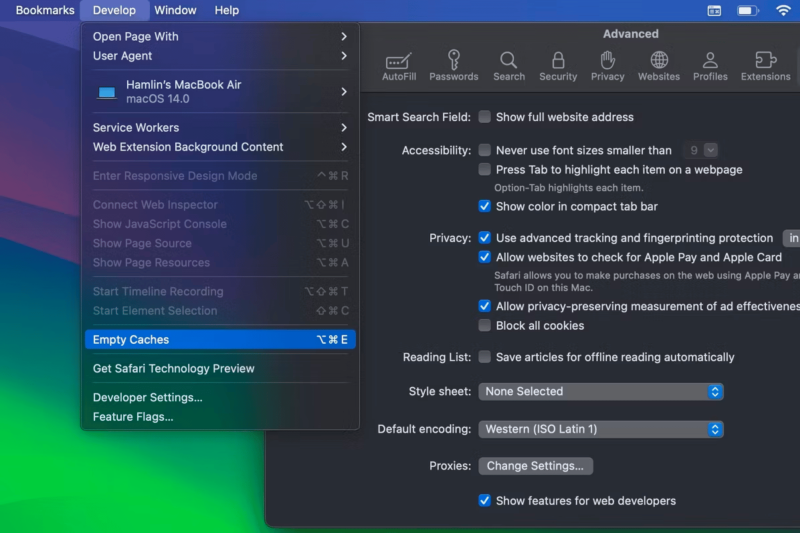Image resolution: width=800 pixels, height=533 pixels.
Task: Toggle Show color in compact tab bar
Action: coord(485,206)
